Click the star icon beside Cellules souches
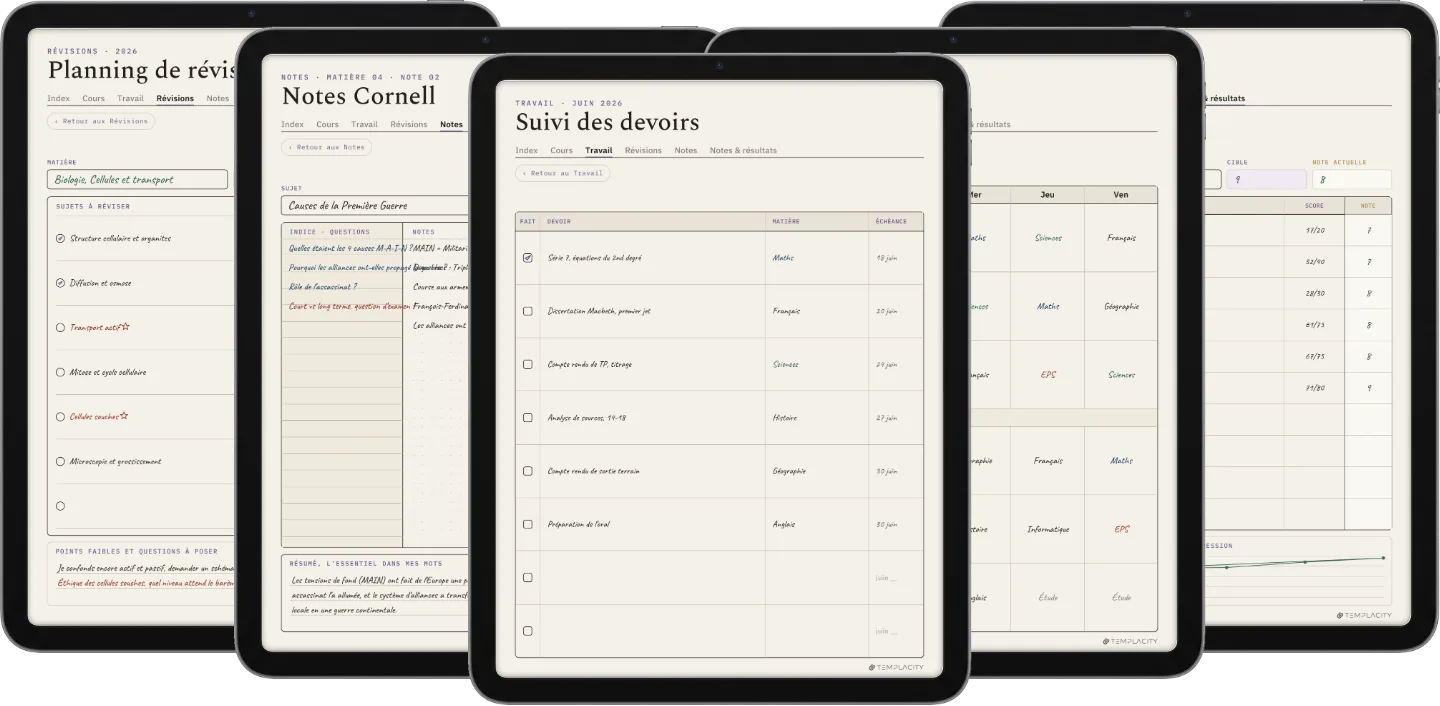1440x706 pixels. click(124, 416)
